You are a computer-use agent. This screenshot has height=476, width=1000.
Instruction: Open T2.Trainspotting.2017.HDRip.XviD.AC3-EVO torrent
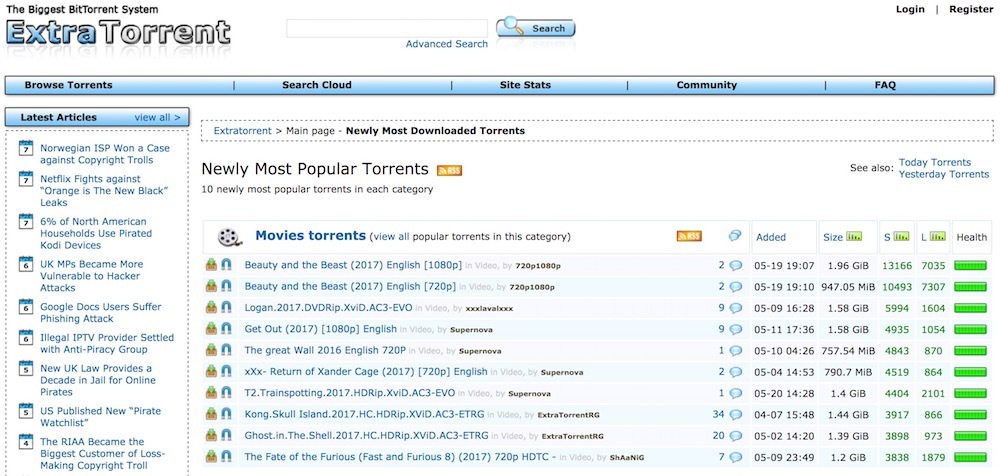coord(349,393)
